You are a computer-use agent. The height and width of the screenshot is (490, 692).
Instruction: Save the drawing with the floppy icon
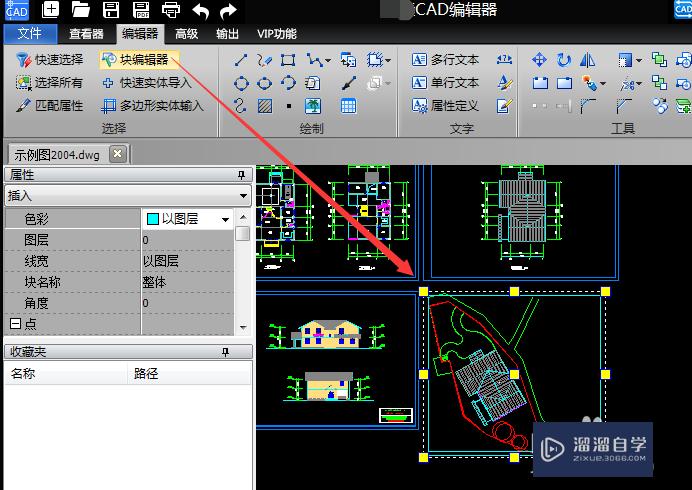111,10
